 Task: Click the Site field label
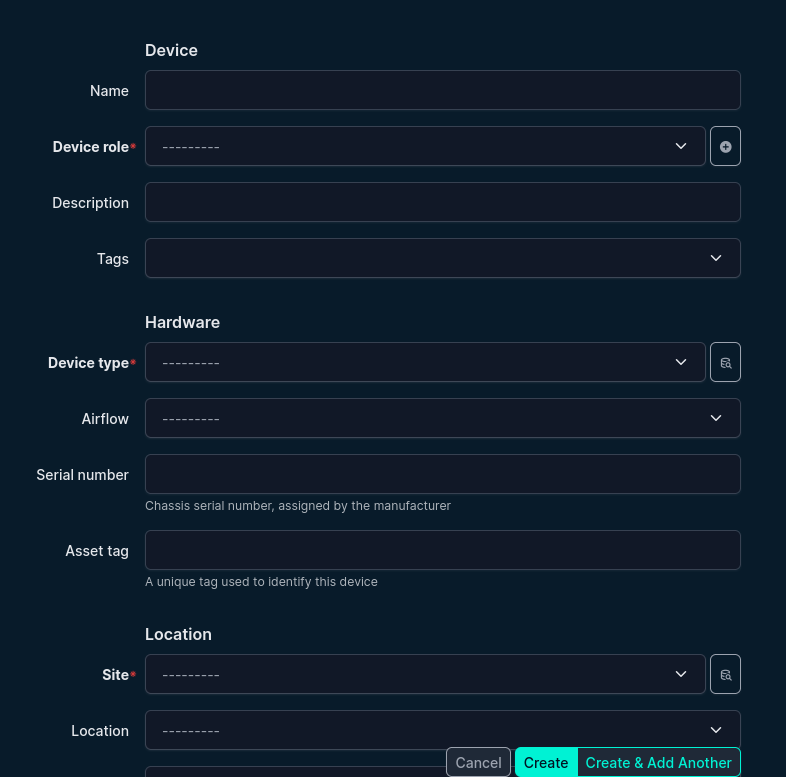(x=115, y=674)
